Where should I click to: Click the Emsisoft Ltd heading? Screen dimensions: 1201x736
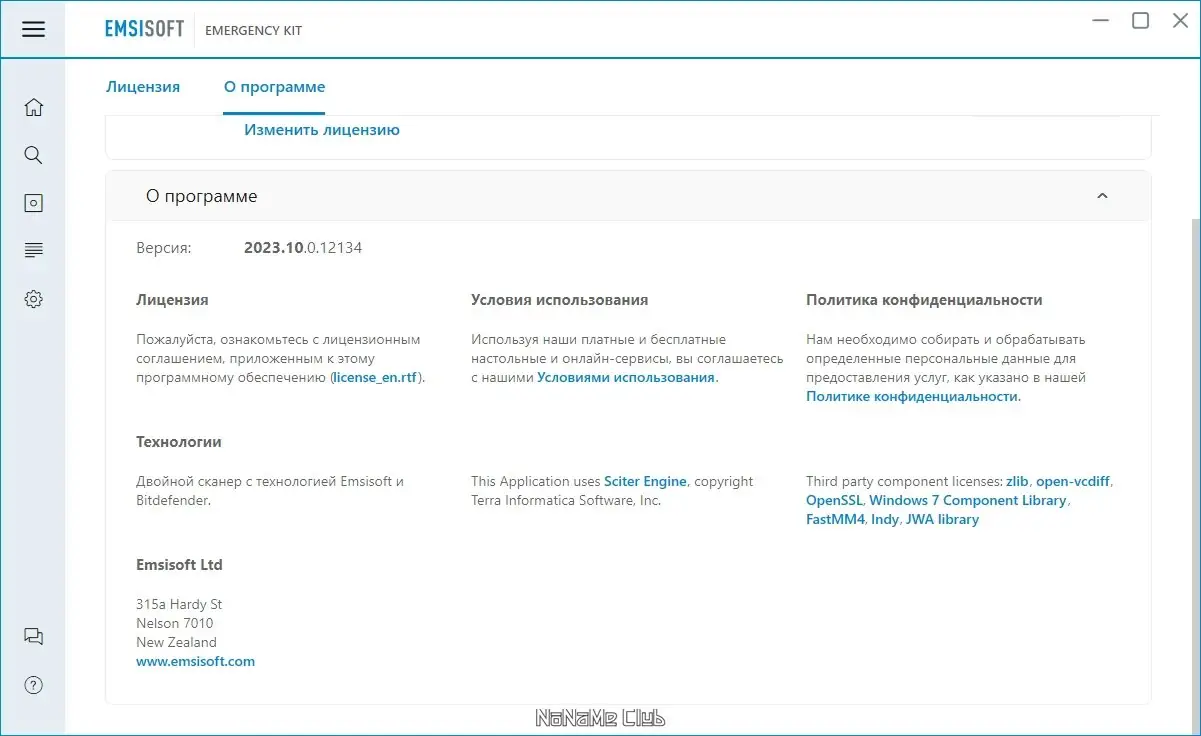tap(179, 565)
